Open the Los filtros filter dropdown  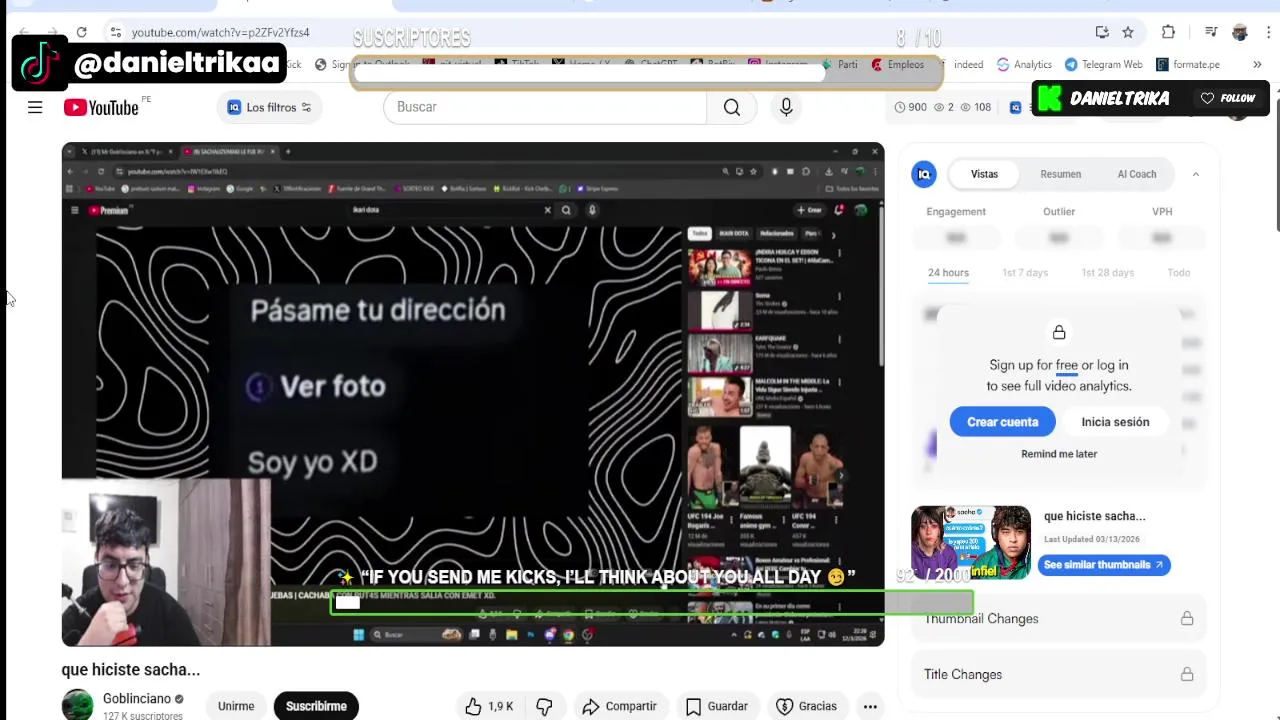point(269,107)
